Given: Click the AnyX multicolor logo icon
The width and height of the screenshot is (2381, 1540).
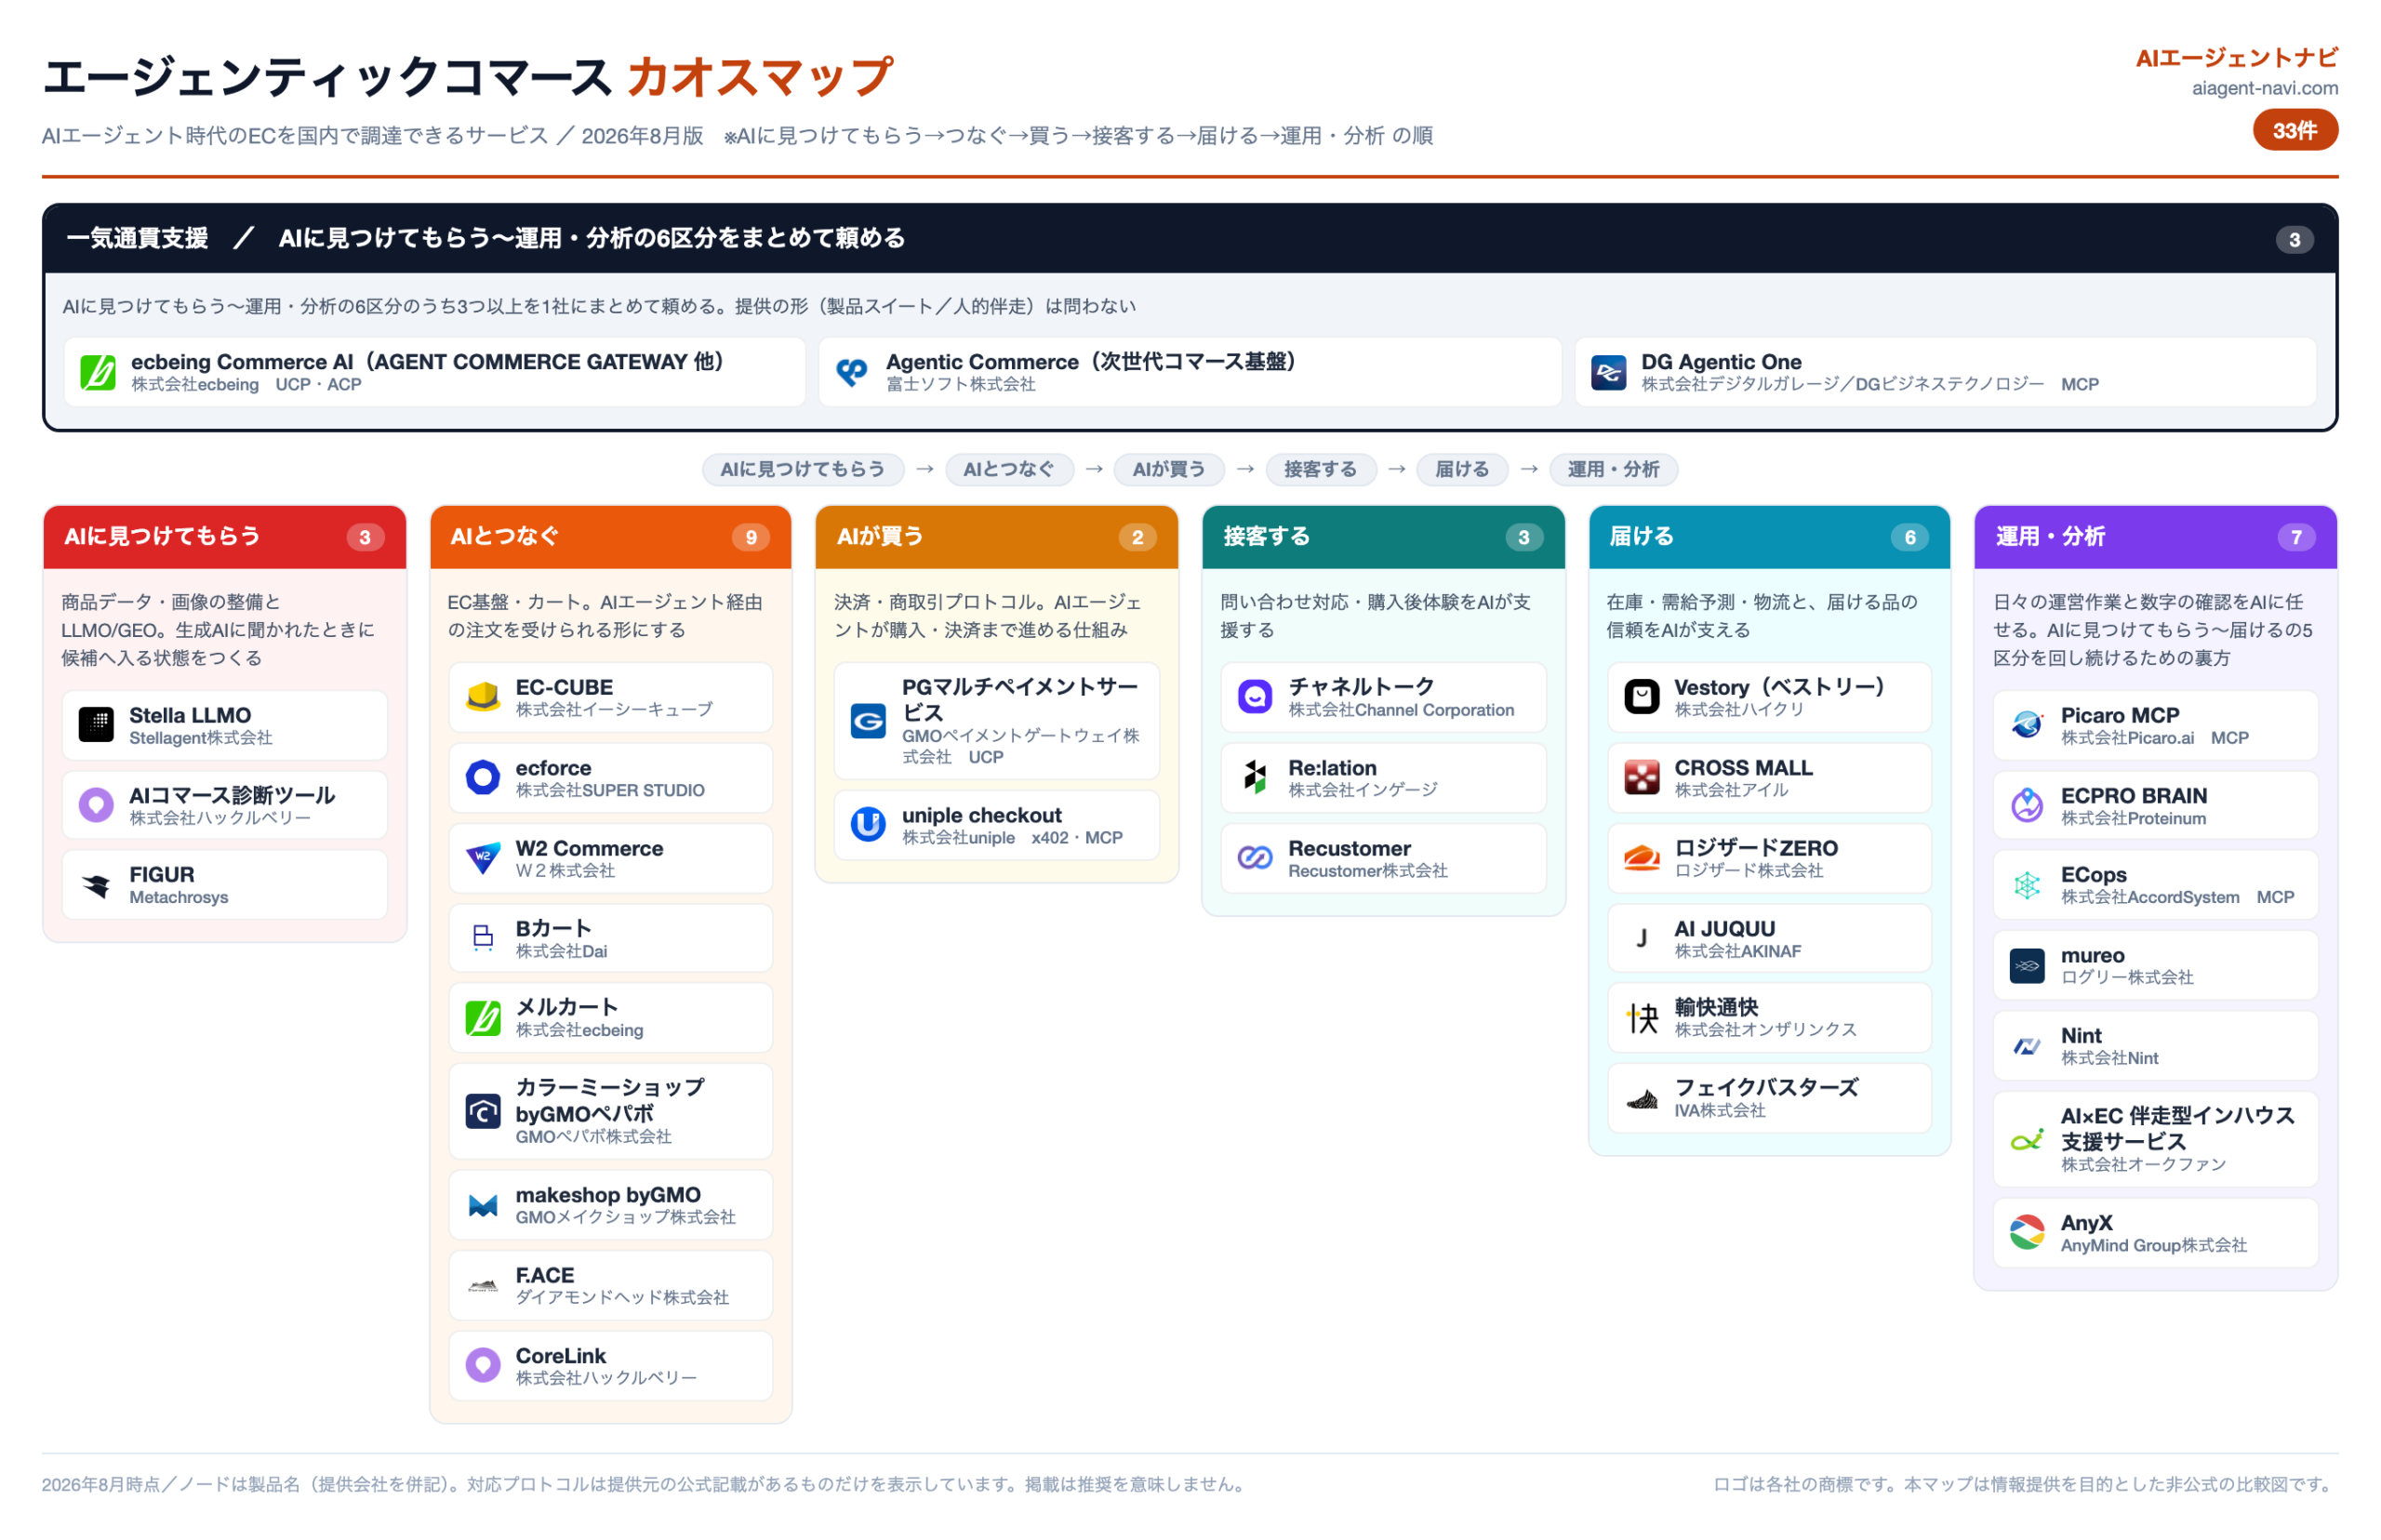Looking at the screenshot, I should click(2027, 1233).
